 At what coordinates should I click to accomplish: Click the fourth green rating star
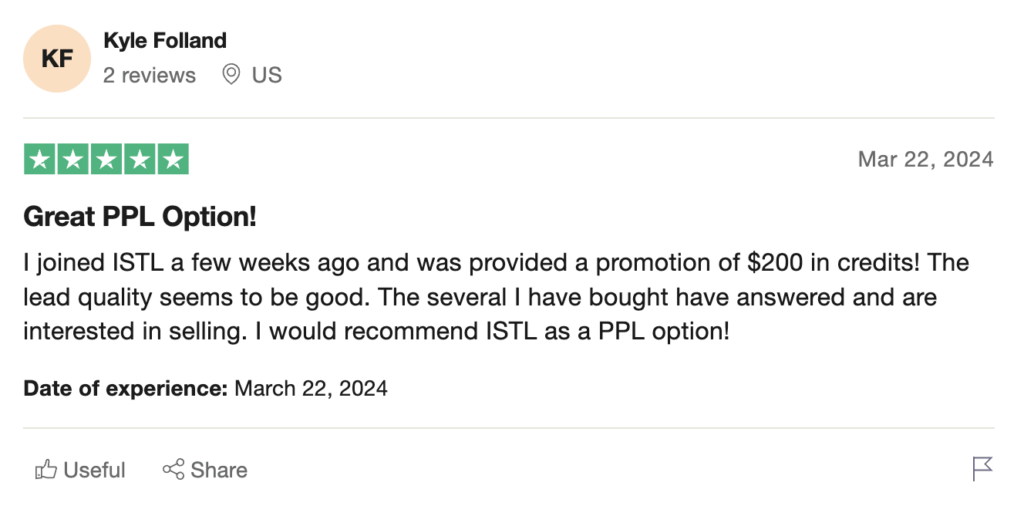point(139,159)
